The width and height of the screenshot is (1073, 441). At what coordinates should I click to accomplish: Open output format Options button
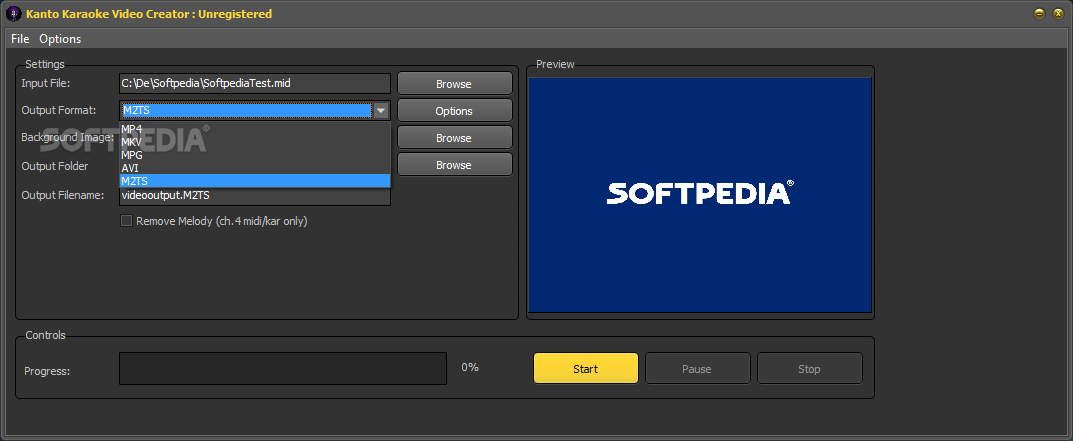tap(454, 110)
